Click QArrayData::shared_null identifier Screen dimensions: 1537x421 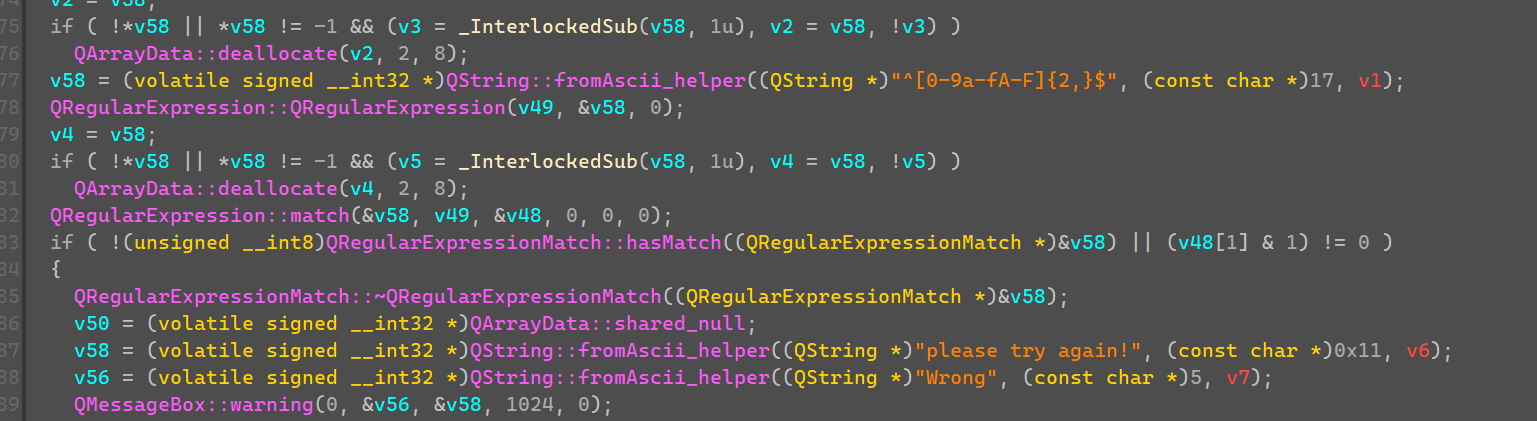[x=607, y=324]
